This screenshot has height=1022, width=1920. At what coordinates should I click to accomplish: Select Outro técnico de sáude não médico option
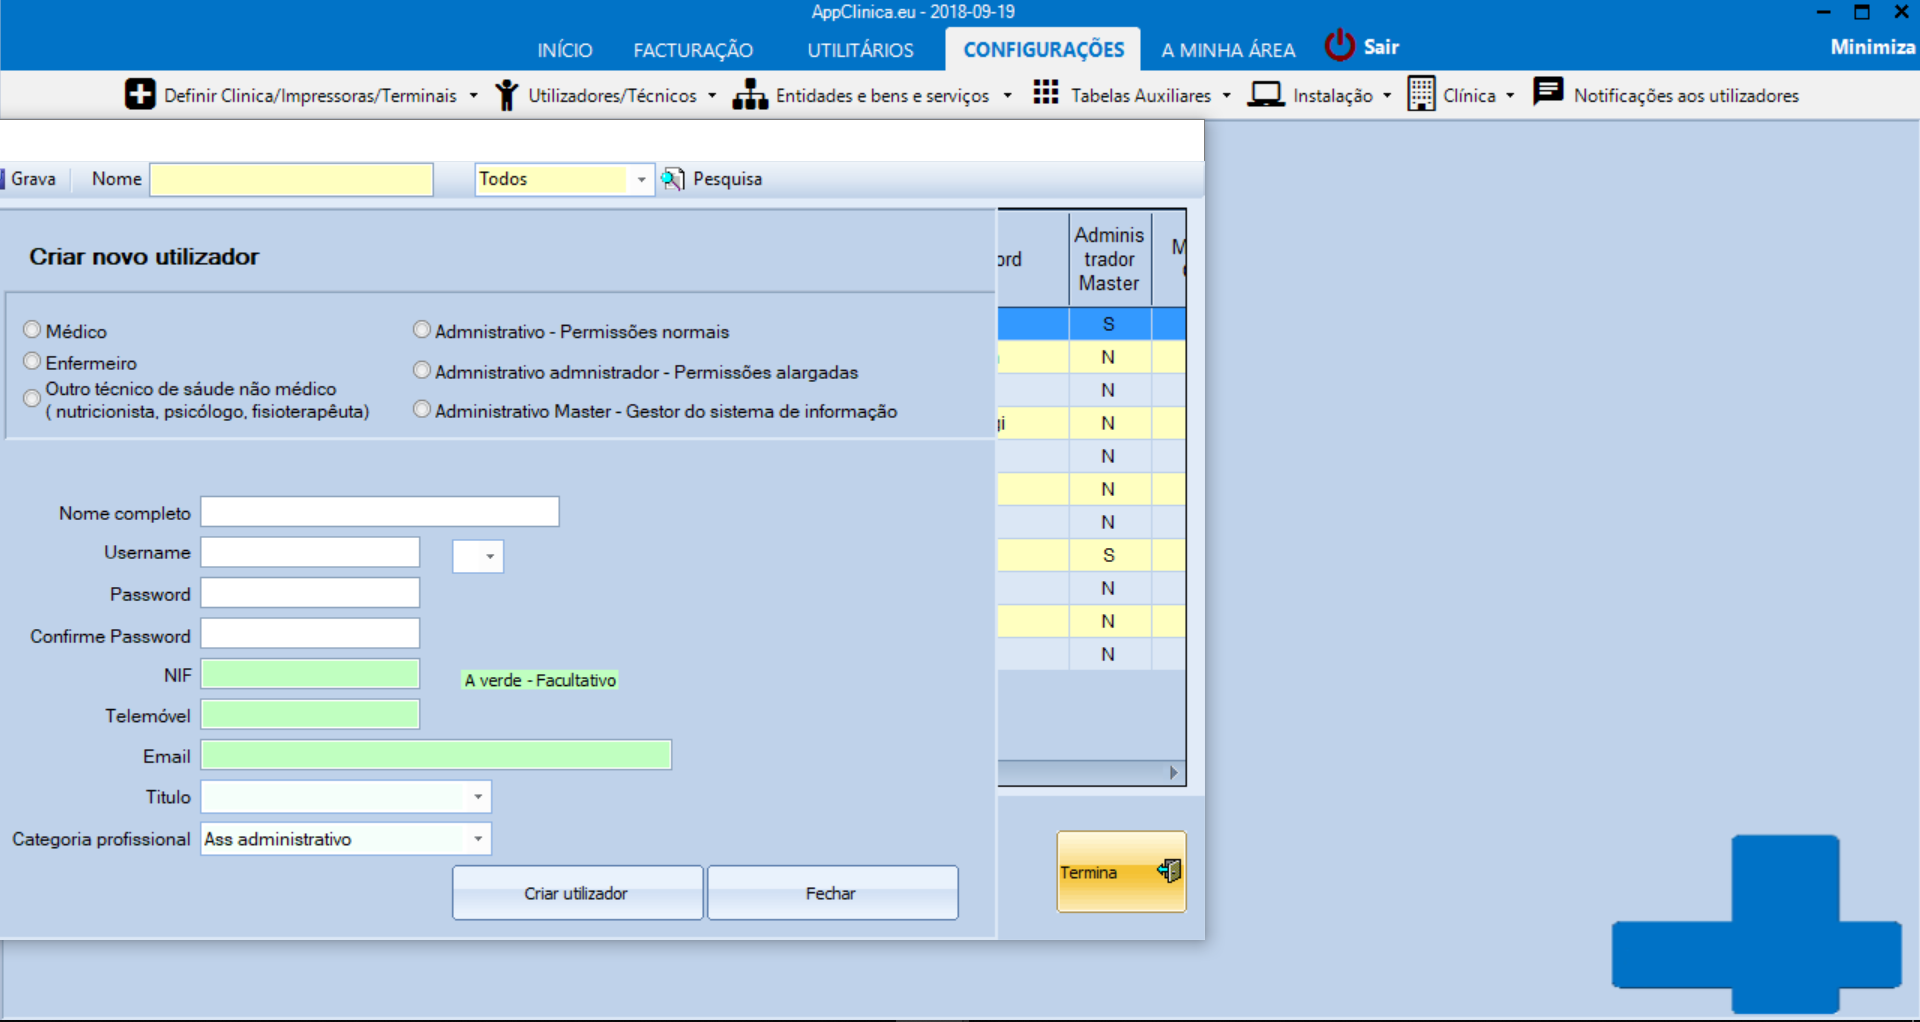[x=33, y=398]
